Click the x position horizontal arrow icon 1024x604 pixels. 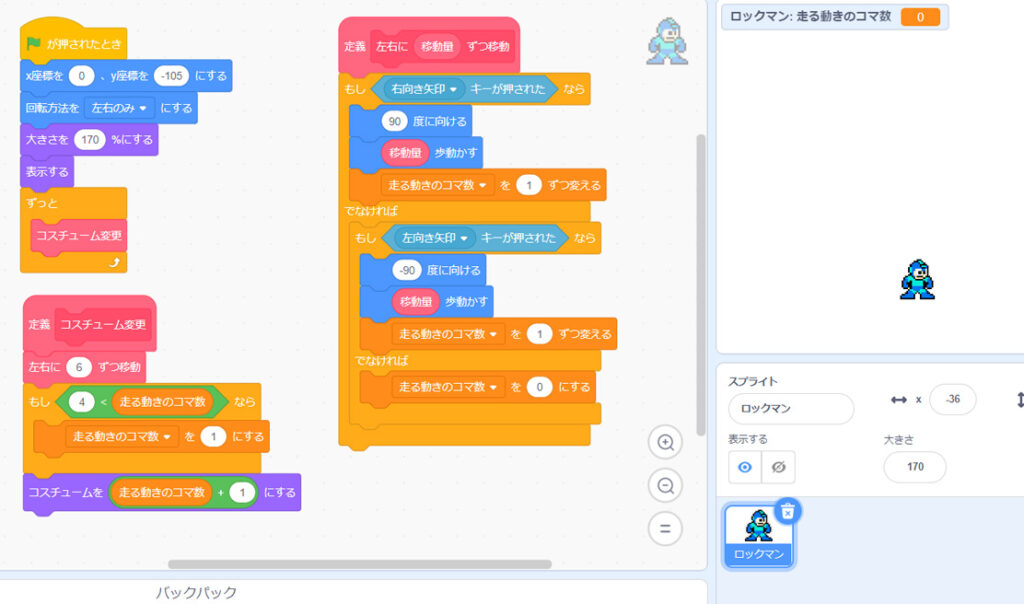(899, 400)
